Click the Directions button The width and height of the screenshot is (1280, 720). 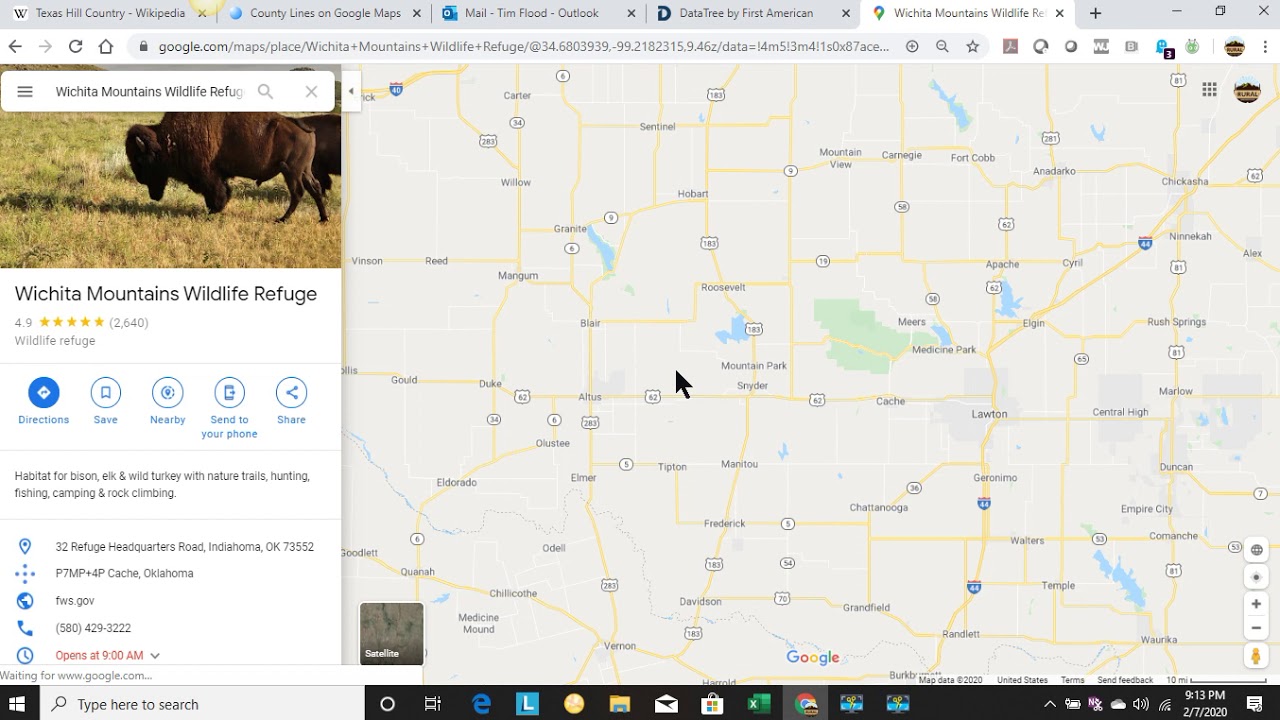(x=43, y=402)
